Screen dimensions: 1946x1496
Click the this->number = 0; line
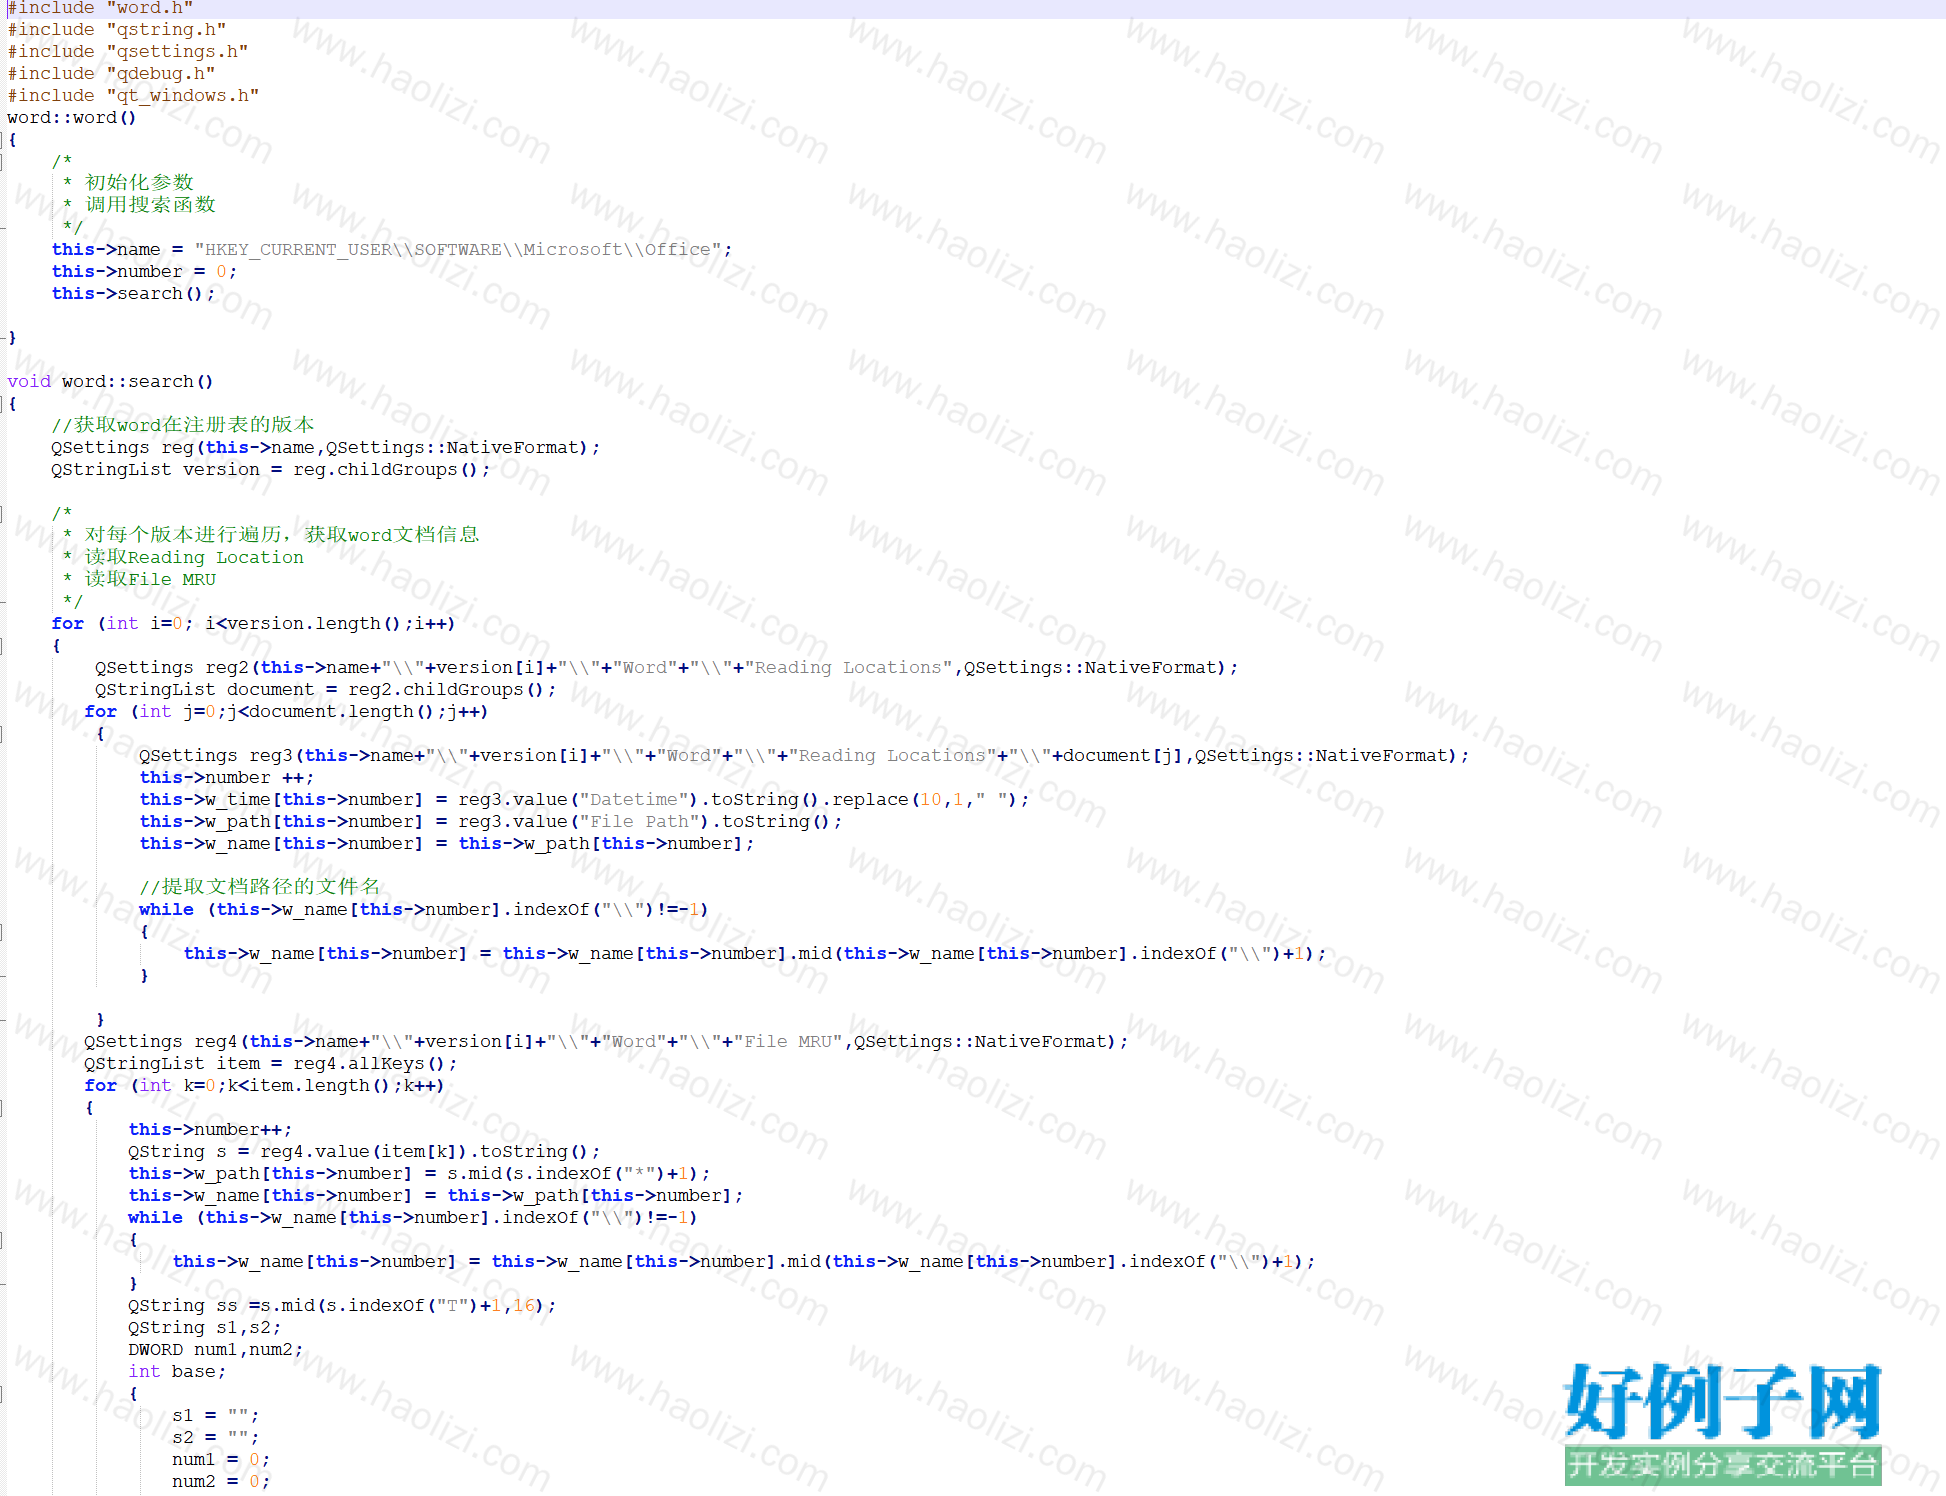[x=145, y=272]
